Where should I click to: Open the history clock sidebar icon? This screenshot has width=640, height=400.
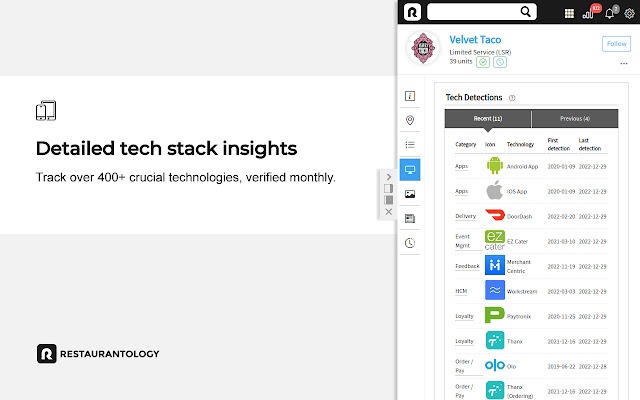pos(410,243)
